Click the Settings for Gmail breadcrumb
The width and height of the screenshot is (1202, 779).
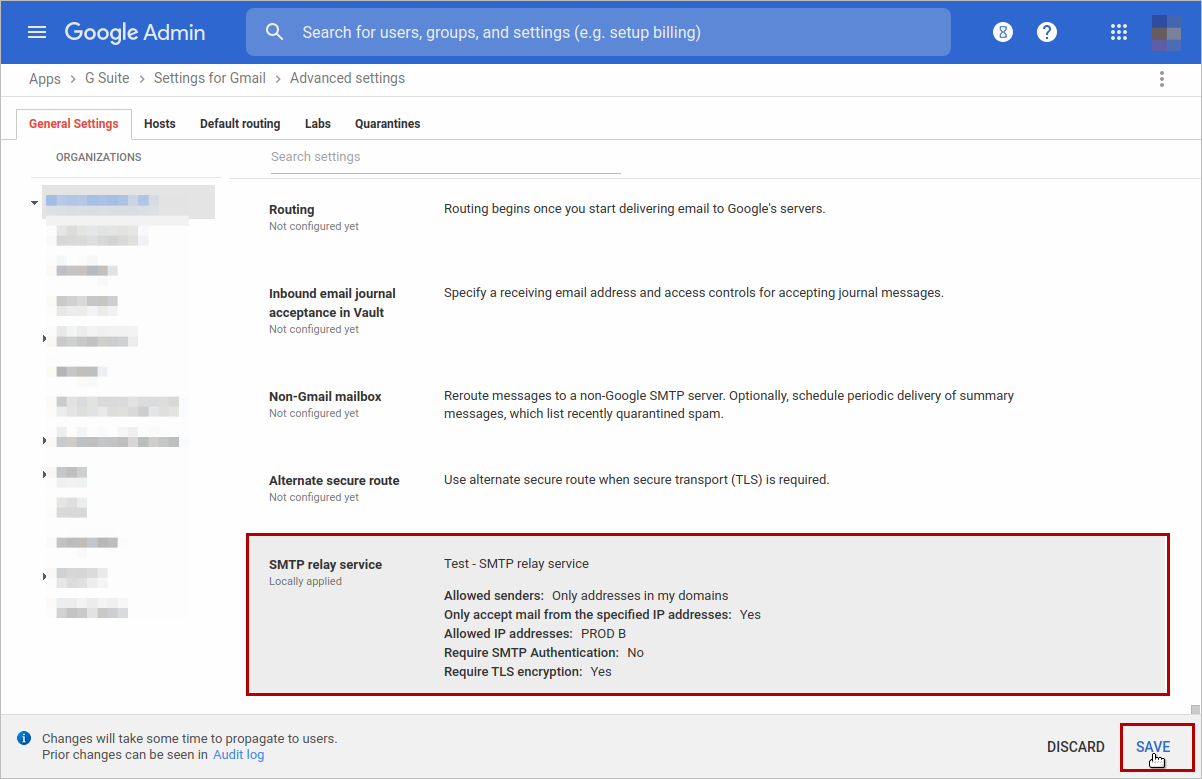(x=210, y=78)
